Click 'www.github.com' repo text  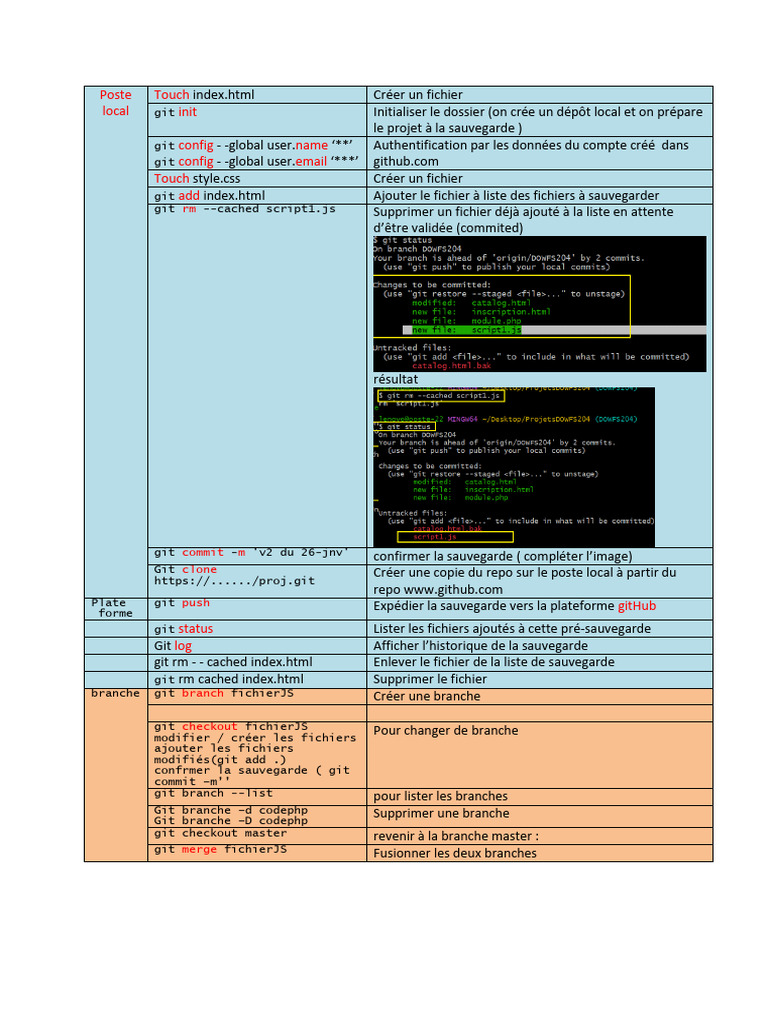[x=453, y=590]
